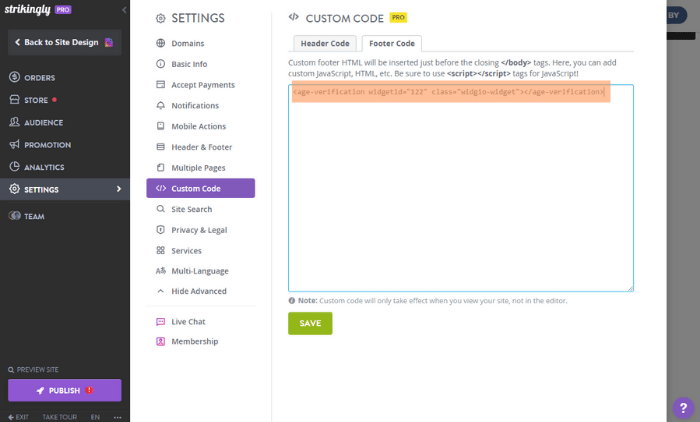Switch to the Footer Code tab

pyautogui.click(x=392, y=43)
